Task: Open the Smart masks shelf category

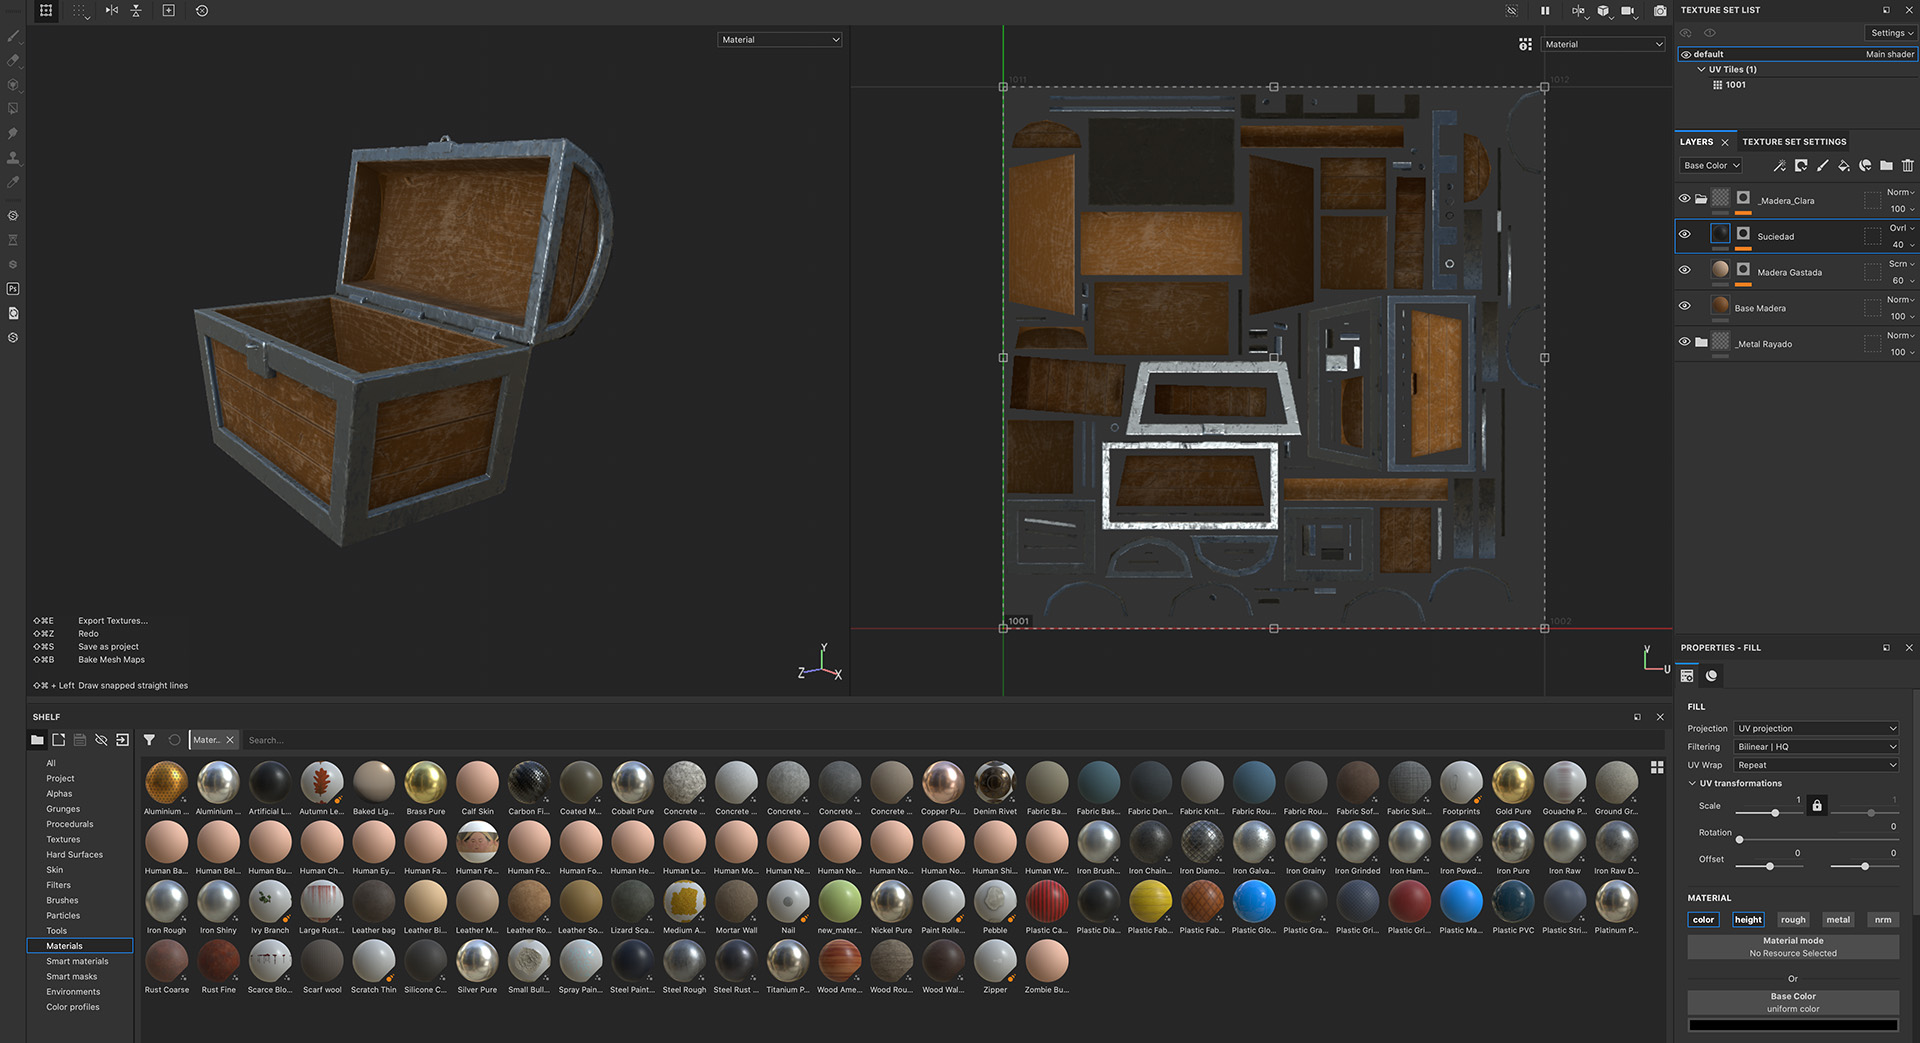Action: pos(72,977)
